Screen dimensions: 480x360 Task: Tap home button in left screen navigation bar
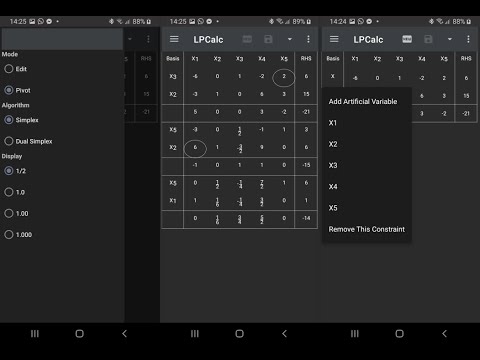pyautogui.click(x=79, y=333)
